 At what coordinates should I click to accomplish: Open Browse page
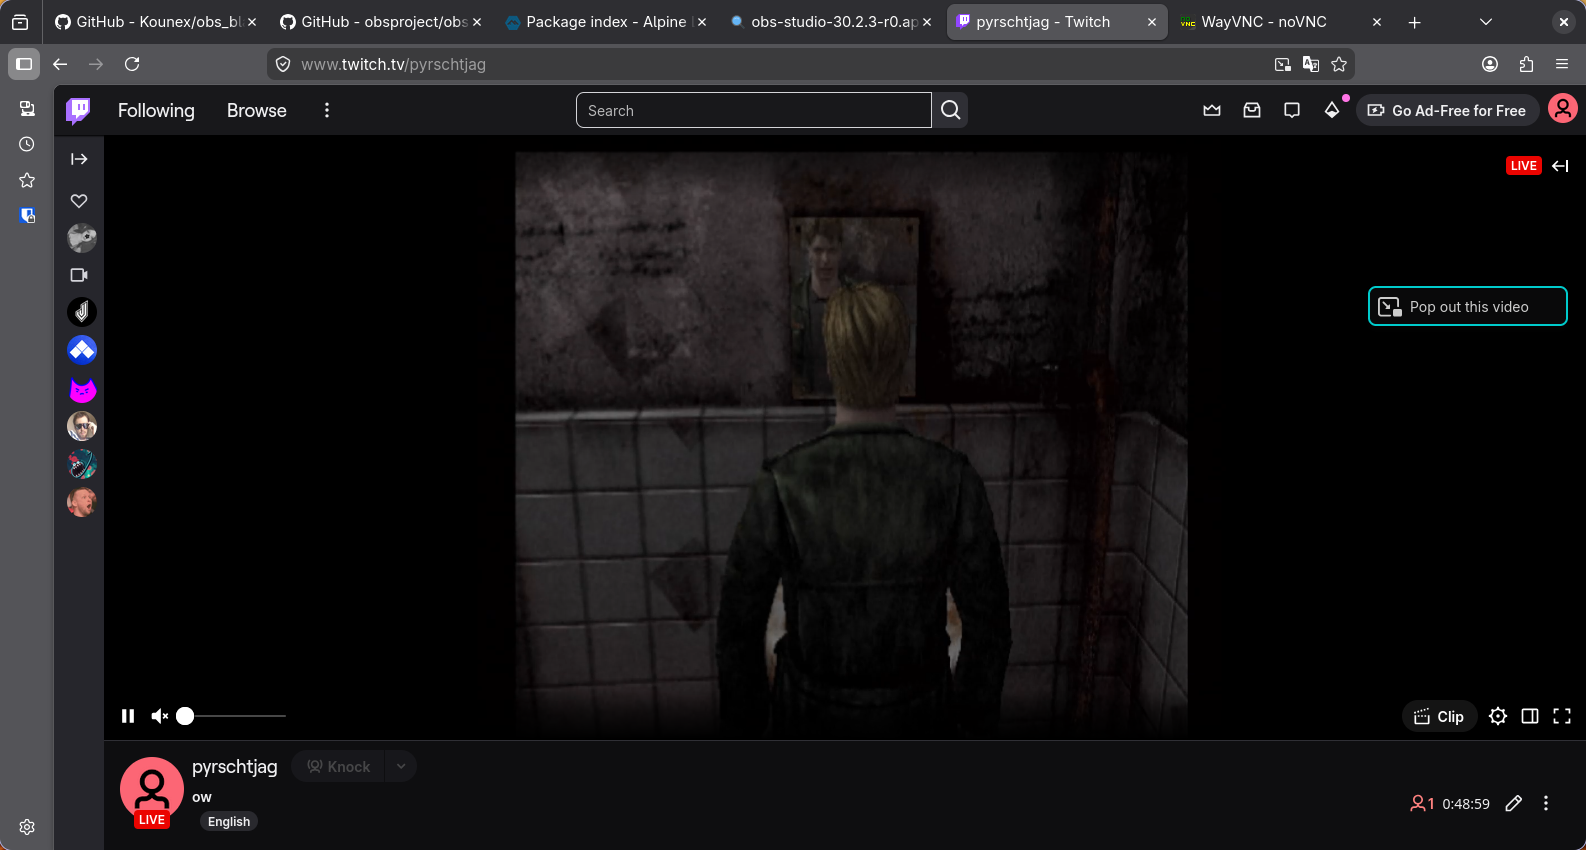257,110
